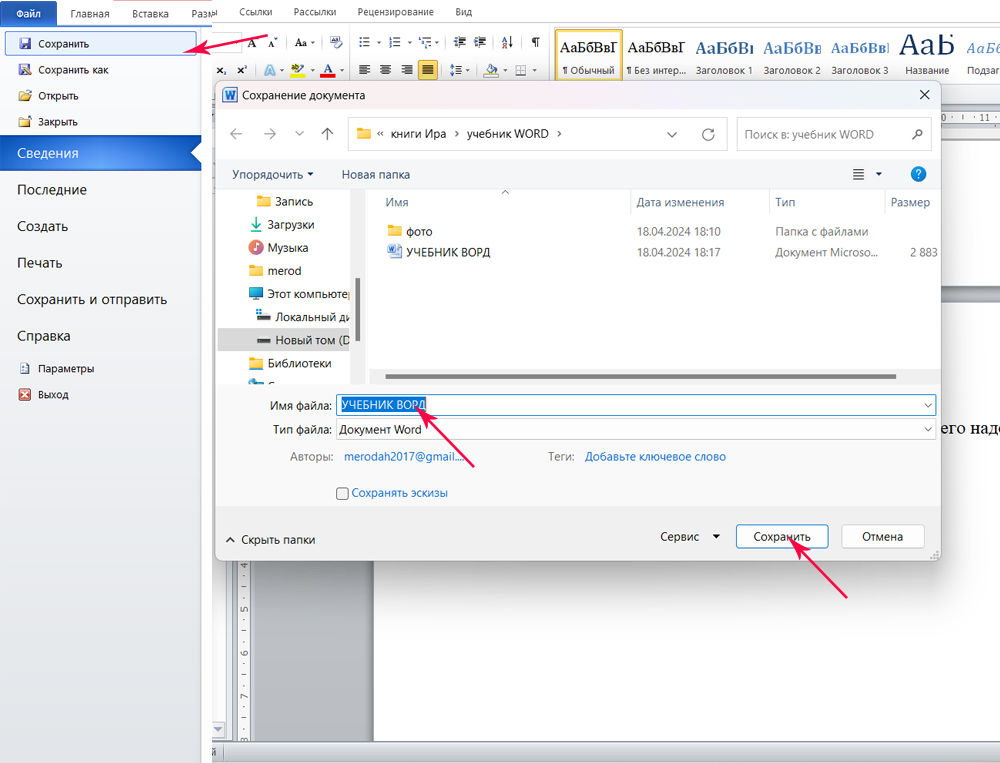Click the Отмена button
This screenshot has height=763, width=1000.
pos(882,537)
